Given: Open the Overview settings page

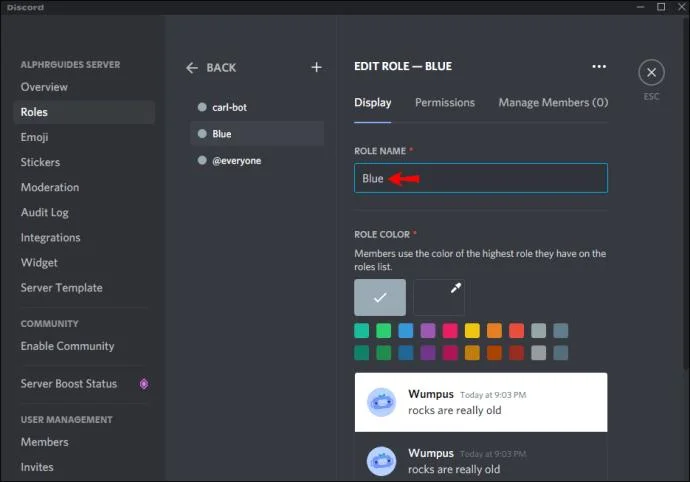Looking at the screenshot, I should pos(44,87).
